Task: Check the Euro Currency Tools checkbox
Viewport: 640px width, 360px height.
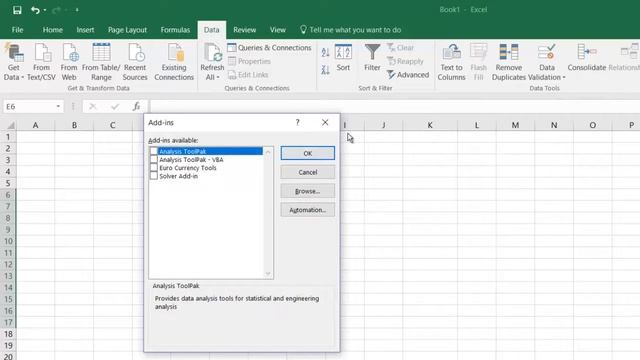Action: (x=154, y=168)
